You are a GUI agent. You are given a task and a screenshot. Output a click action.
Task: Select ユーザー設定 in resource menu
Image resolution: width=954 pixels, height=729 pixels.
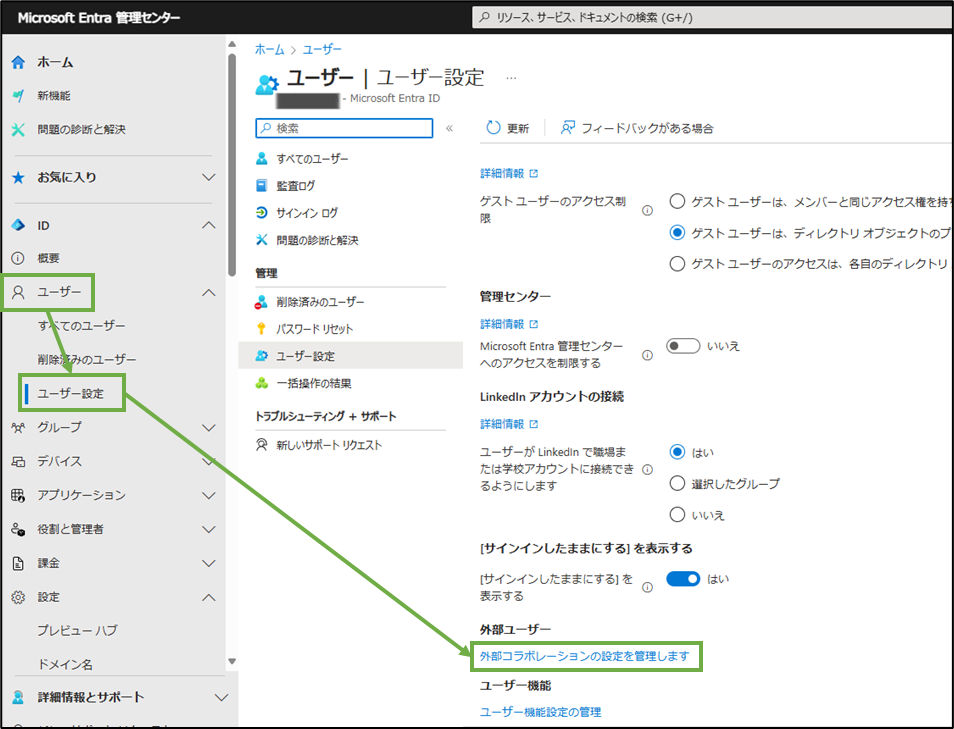tap(350, 355)
